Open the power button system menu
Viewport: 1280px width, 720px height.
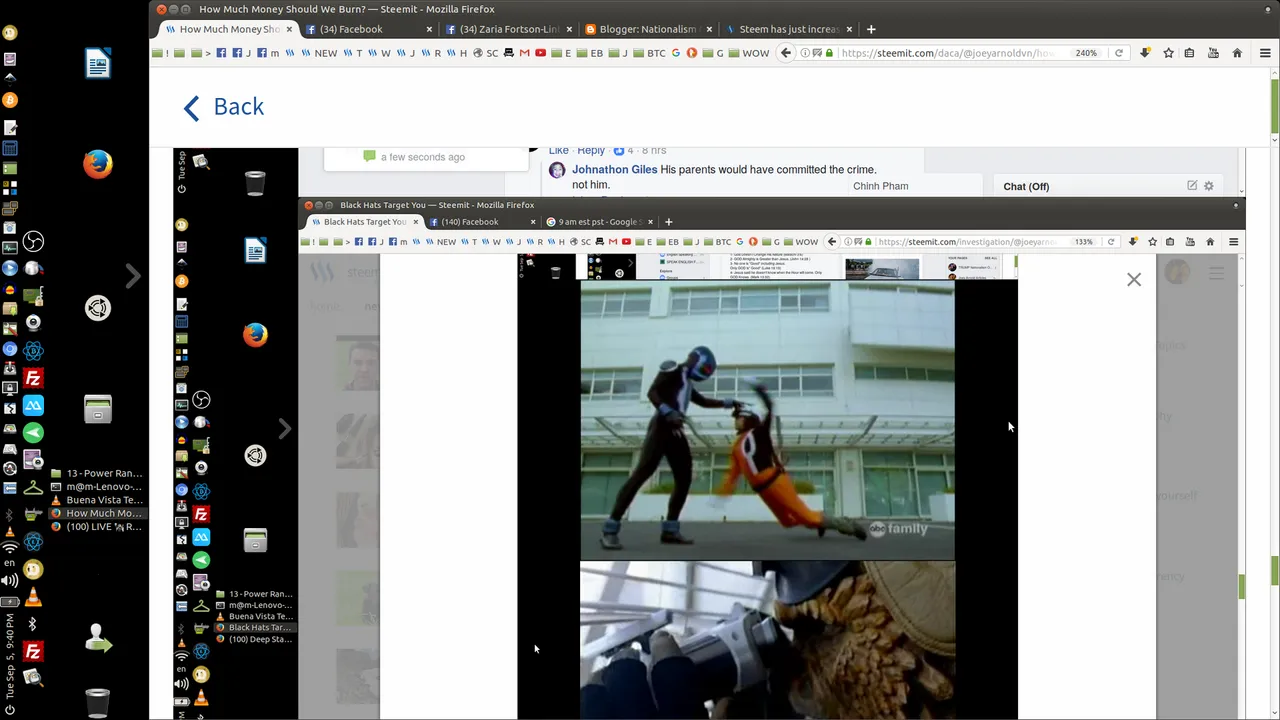click(x=10, y=710)
